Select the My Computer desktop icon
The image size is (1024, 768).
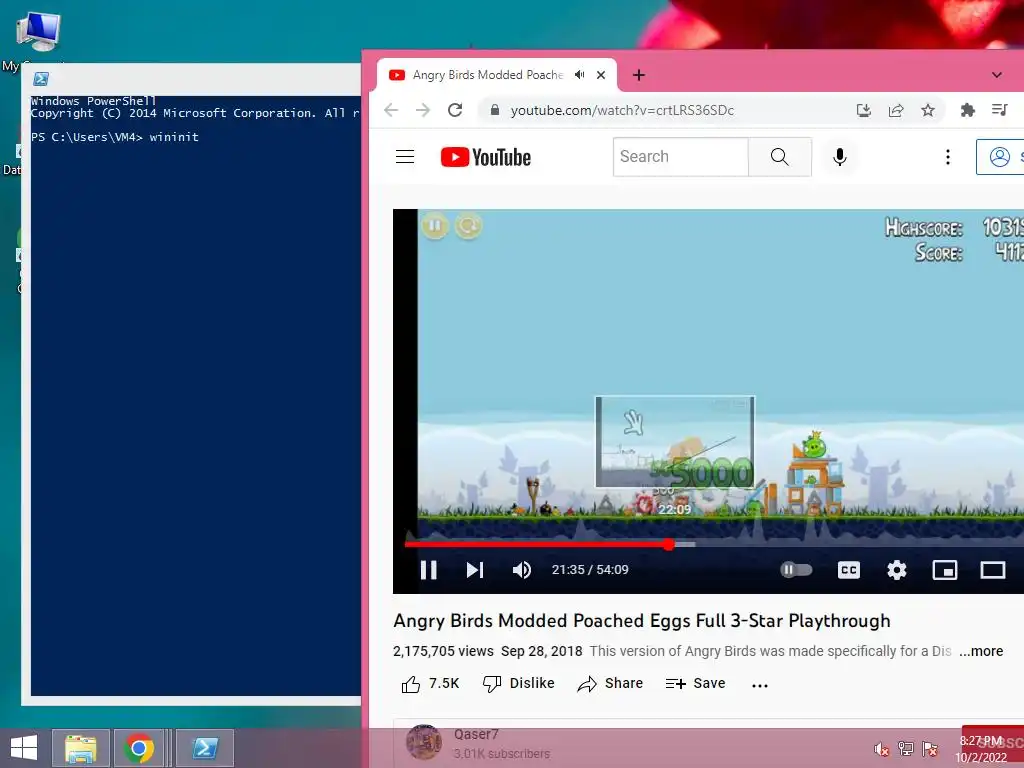[37, 39]
